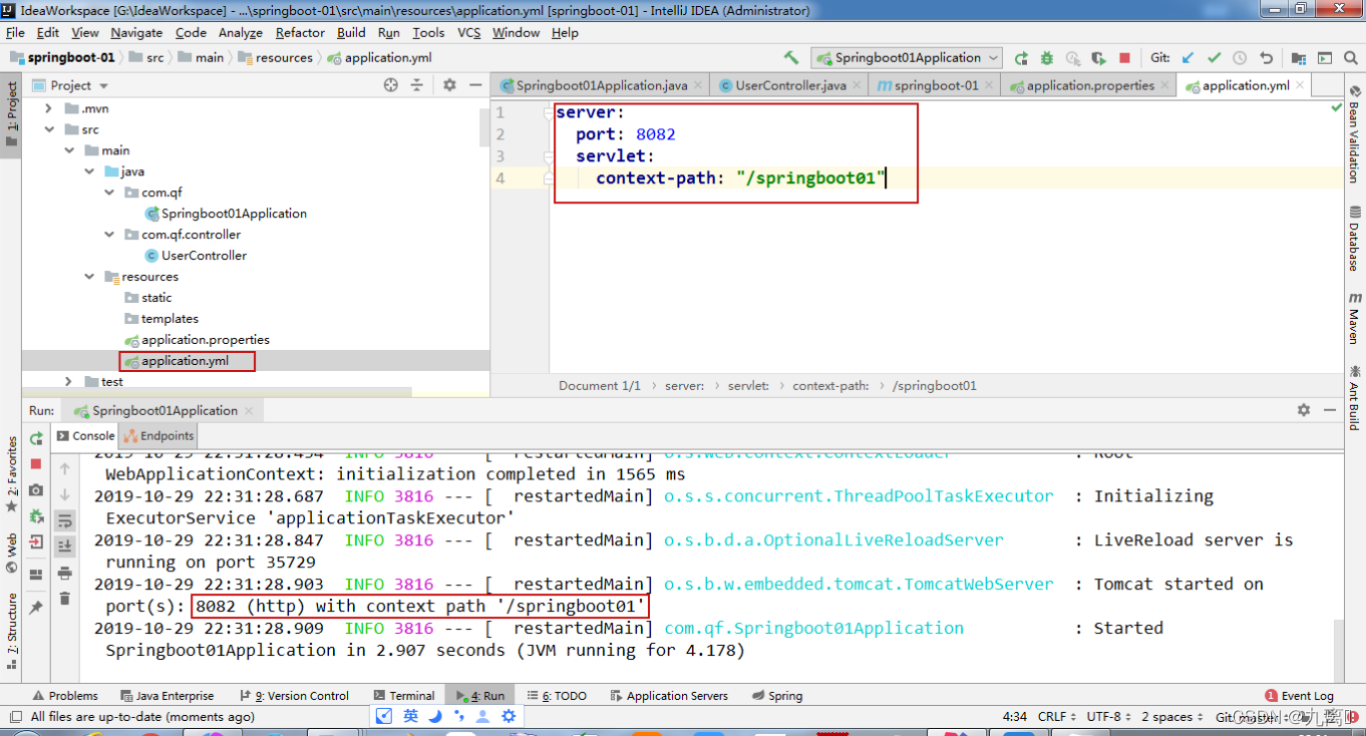Hide the Project panel with the minus icon

[475, 85]
